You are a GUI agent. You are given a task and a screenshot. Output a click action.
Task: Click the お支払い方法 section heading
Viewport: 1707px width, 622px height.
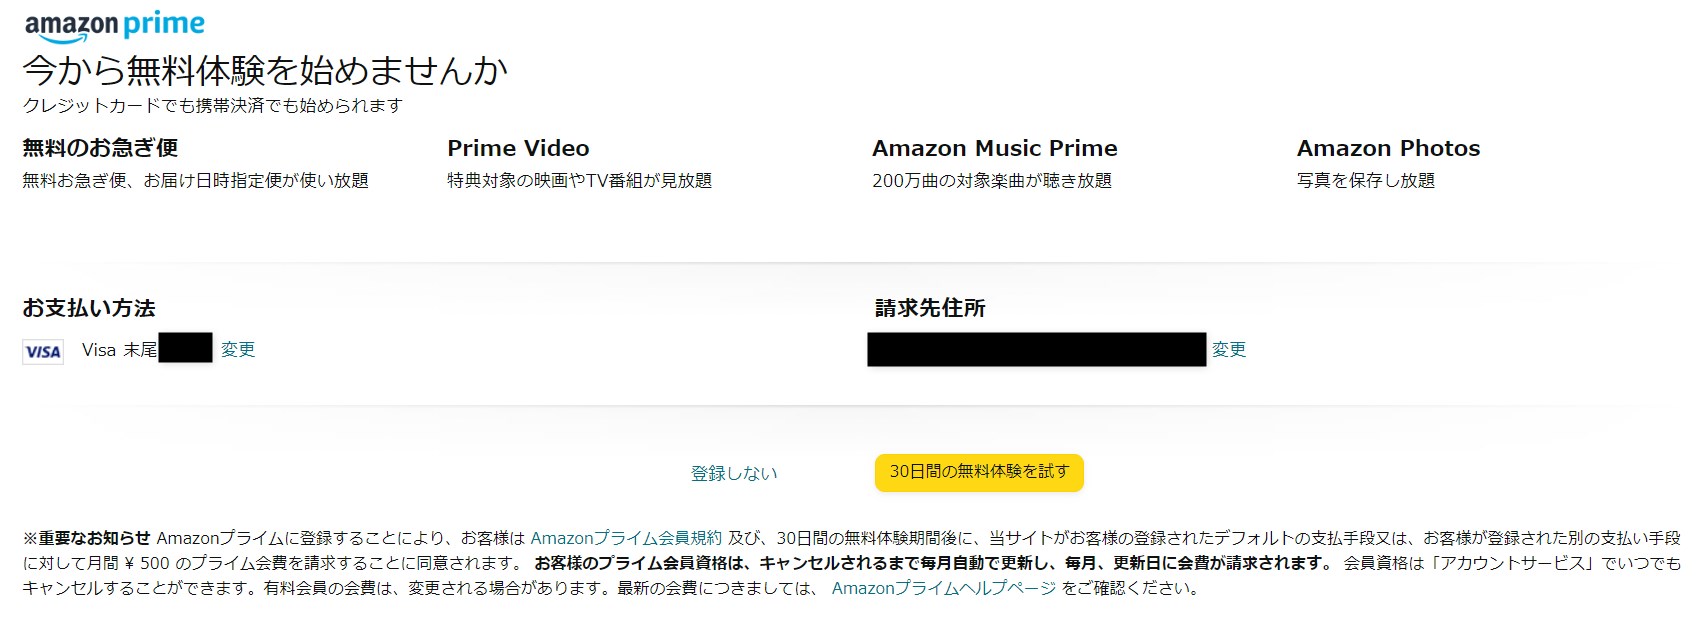coord(89,308)
